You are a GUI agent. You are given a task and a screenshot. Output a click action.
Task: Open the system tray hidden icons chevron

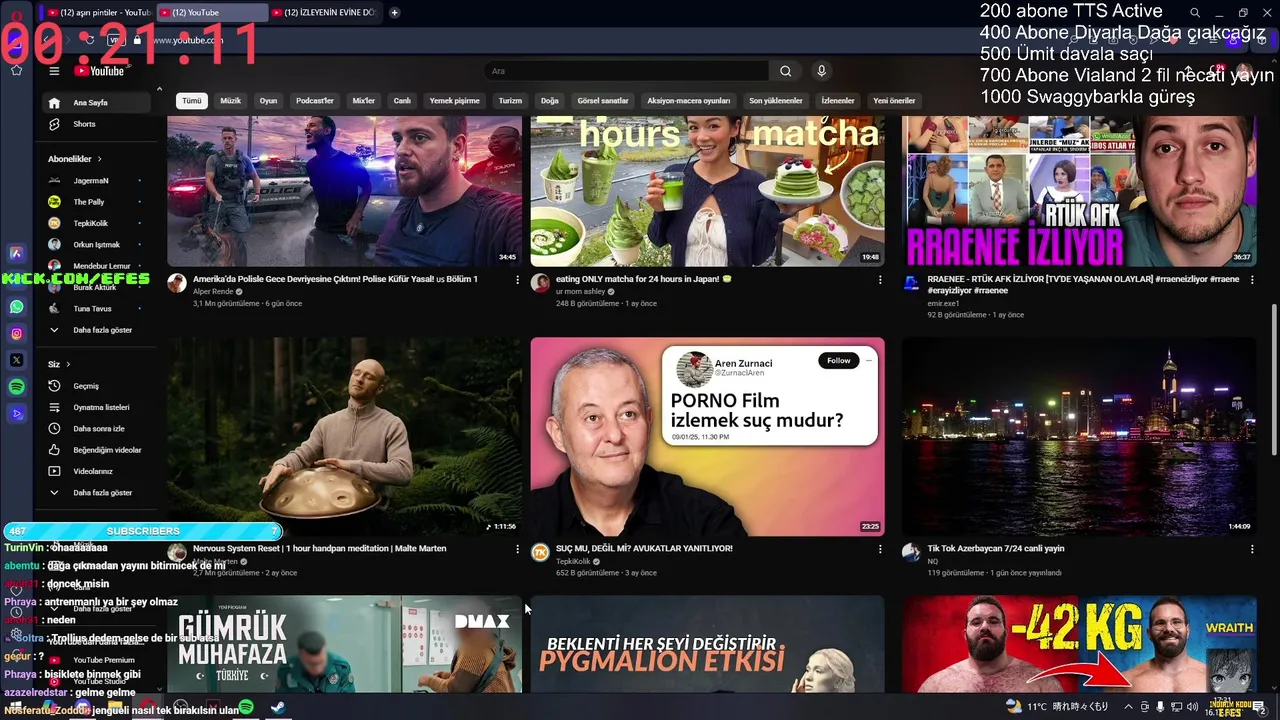tap(1129, 707)
